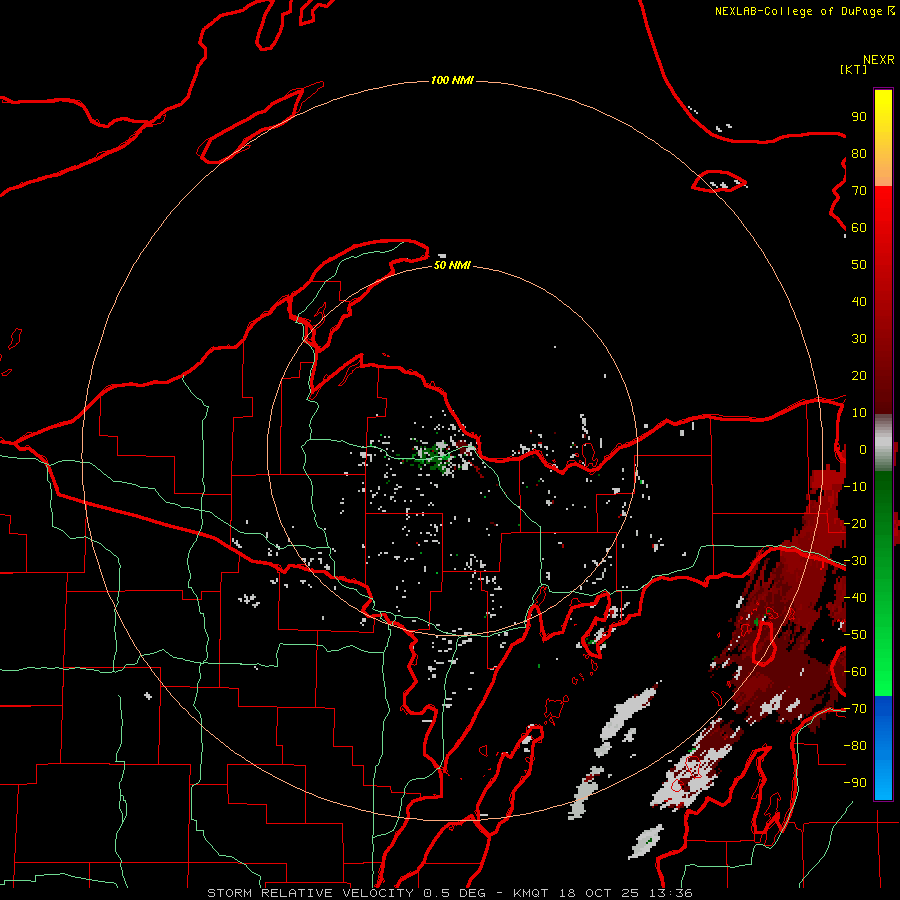
Task: Click the -60 value on the velocity scale
Action: click(855, 672)
